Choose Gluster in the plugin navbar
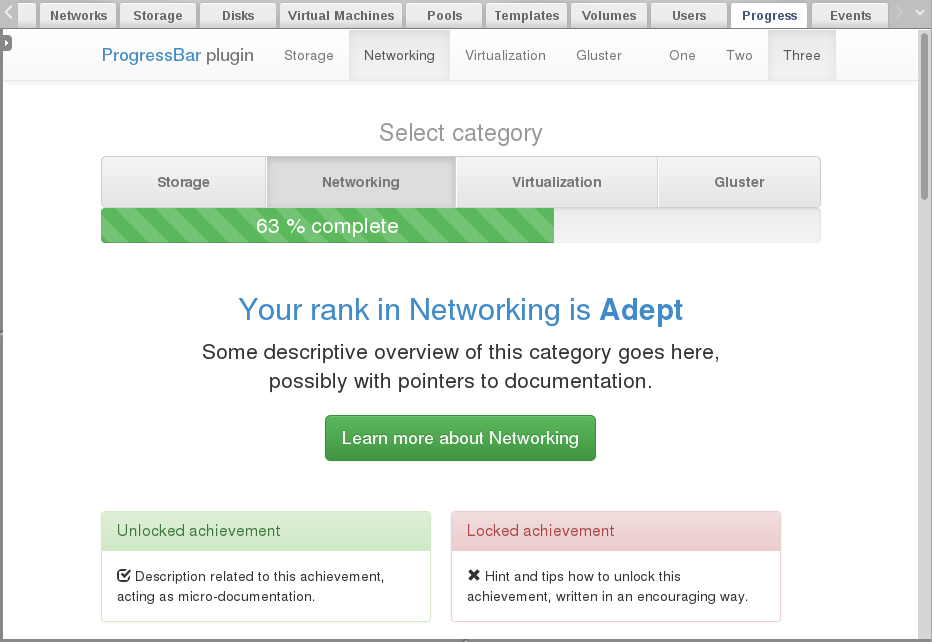 pos(599,55)
